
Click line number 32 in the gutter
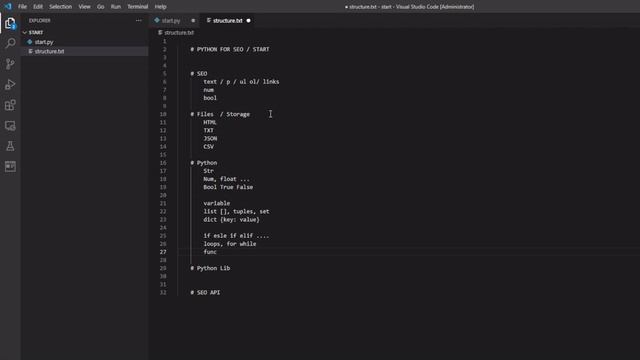point(163,293)
